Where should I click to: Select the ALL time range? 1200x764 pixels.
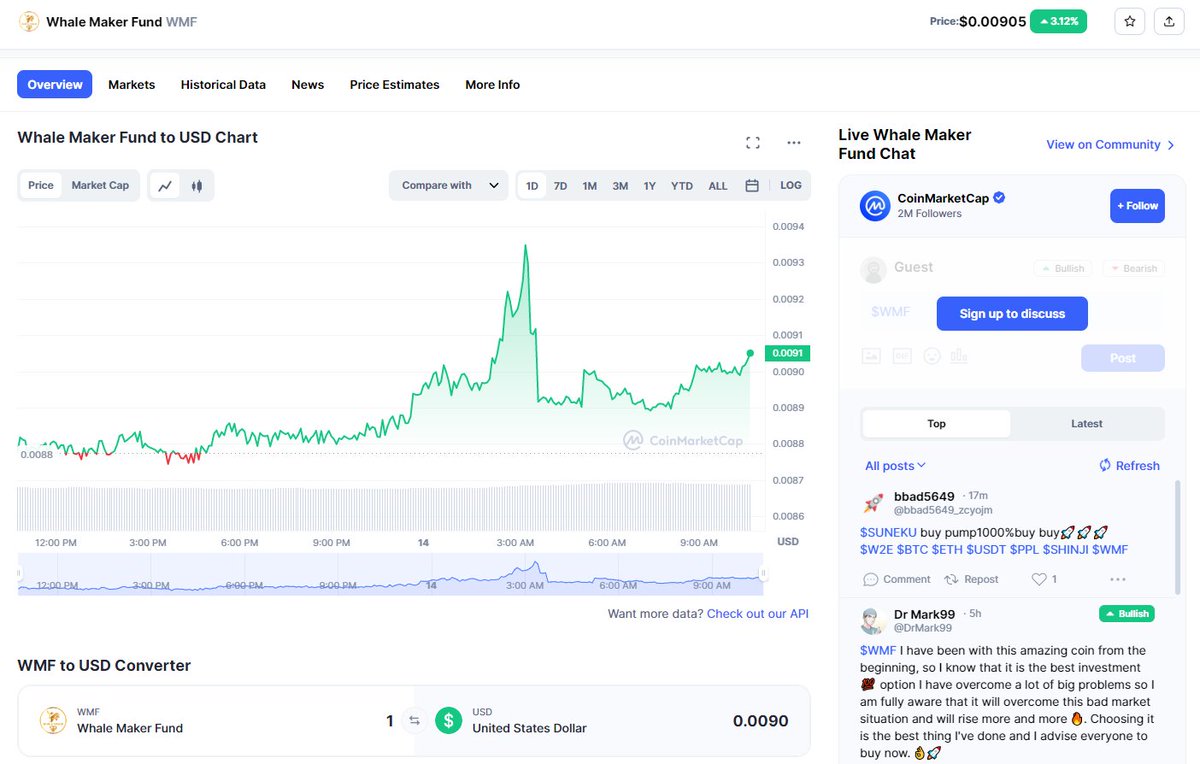[x=718, y=186]
